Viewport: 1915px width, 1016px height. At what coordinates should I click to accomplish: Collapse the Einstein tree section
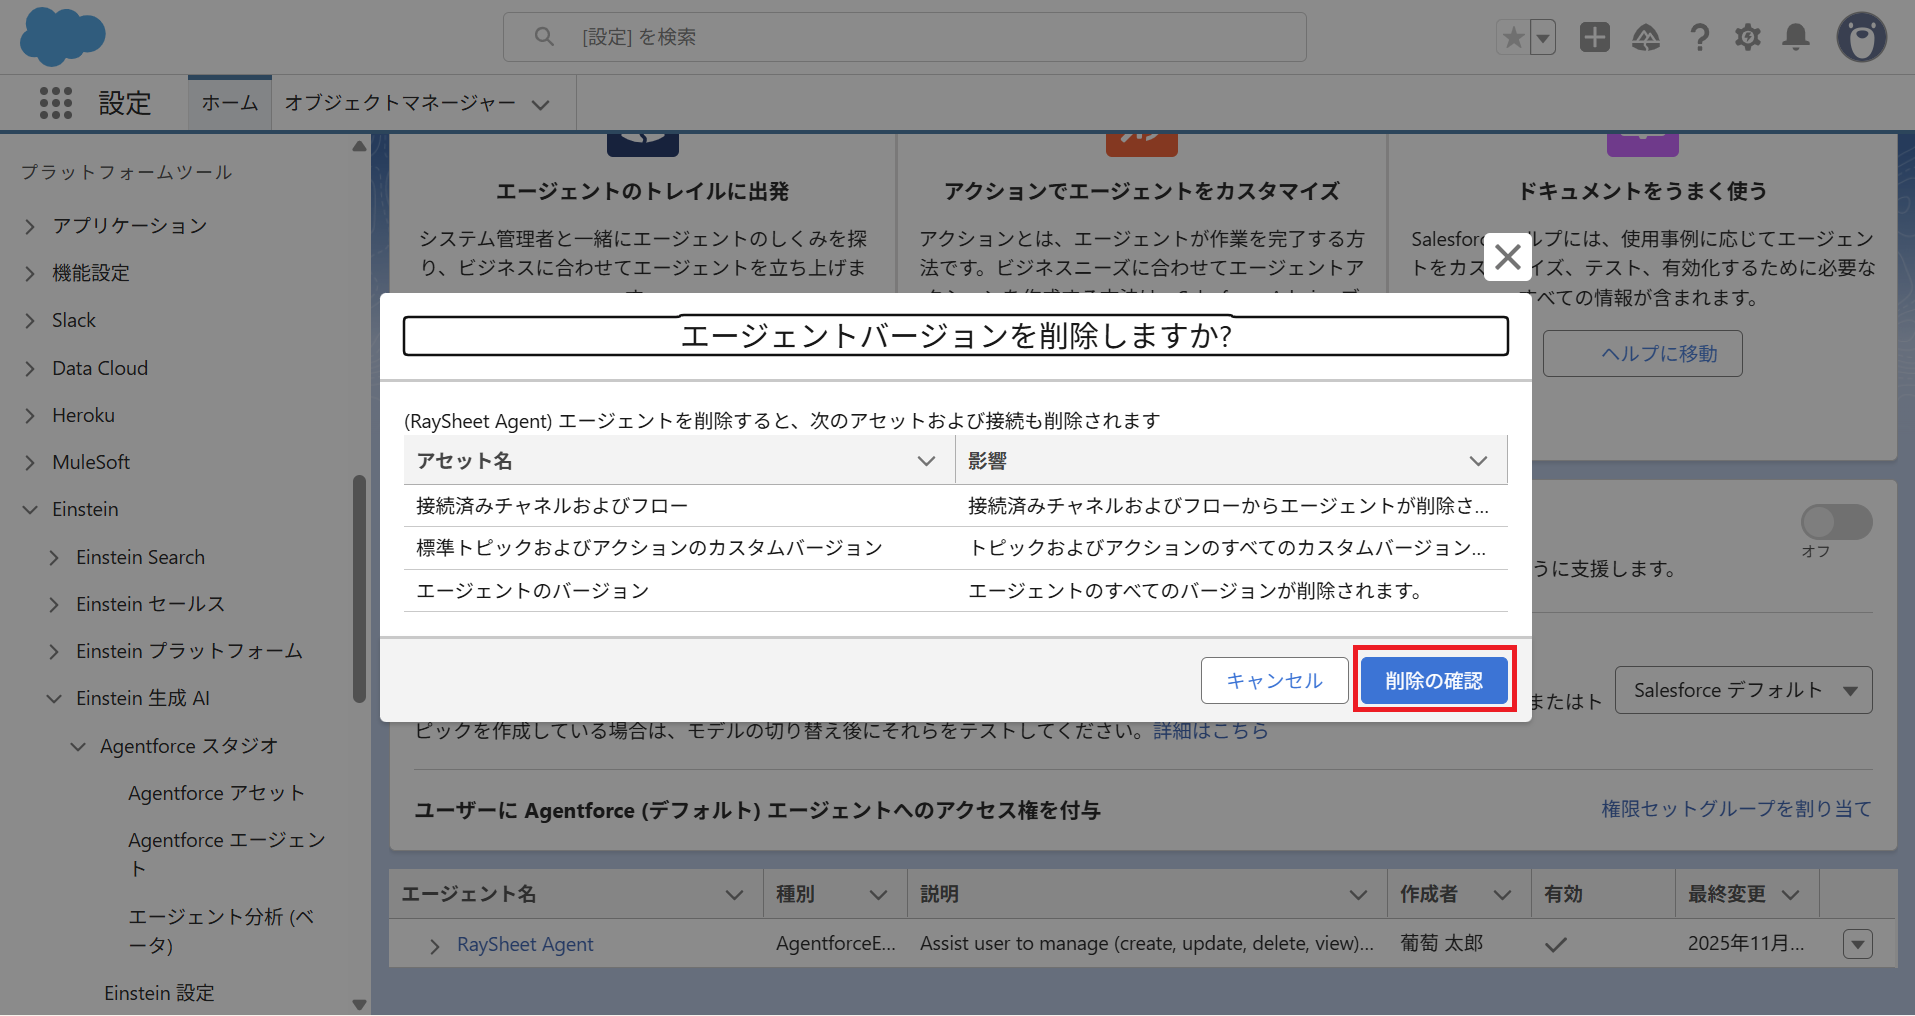coord(30,510)
